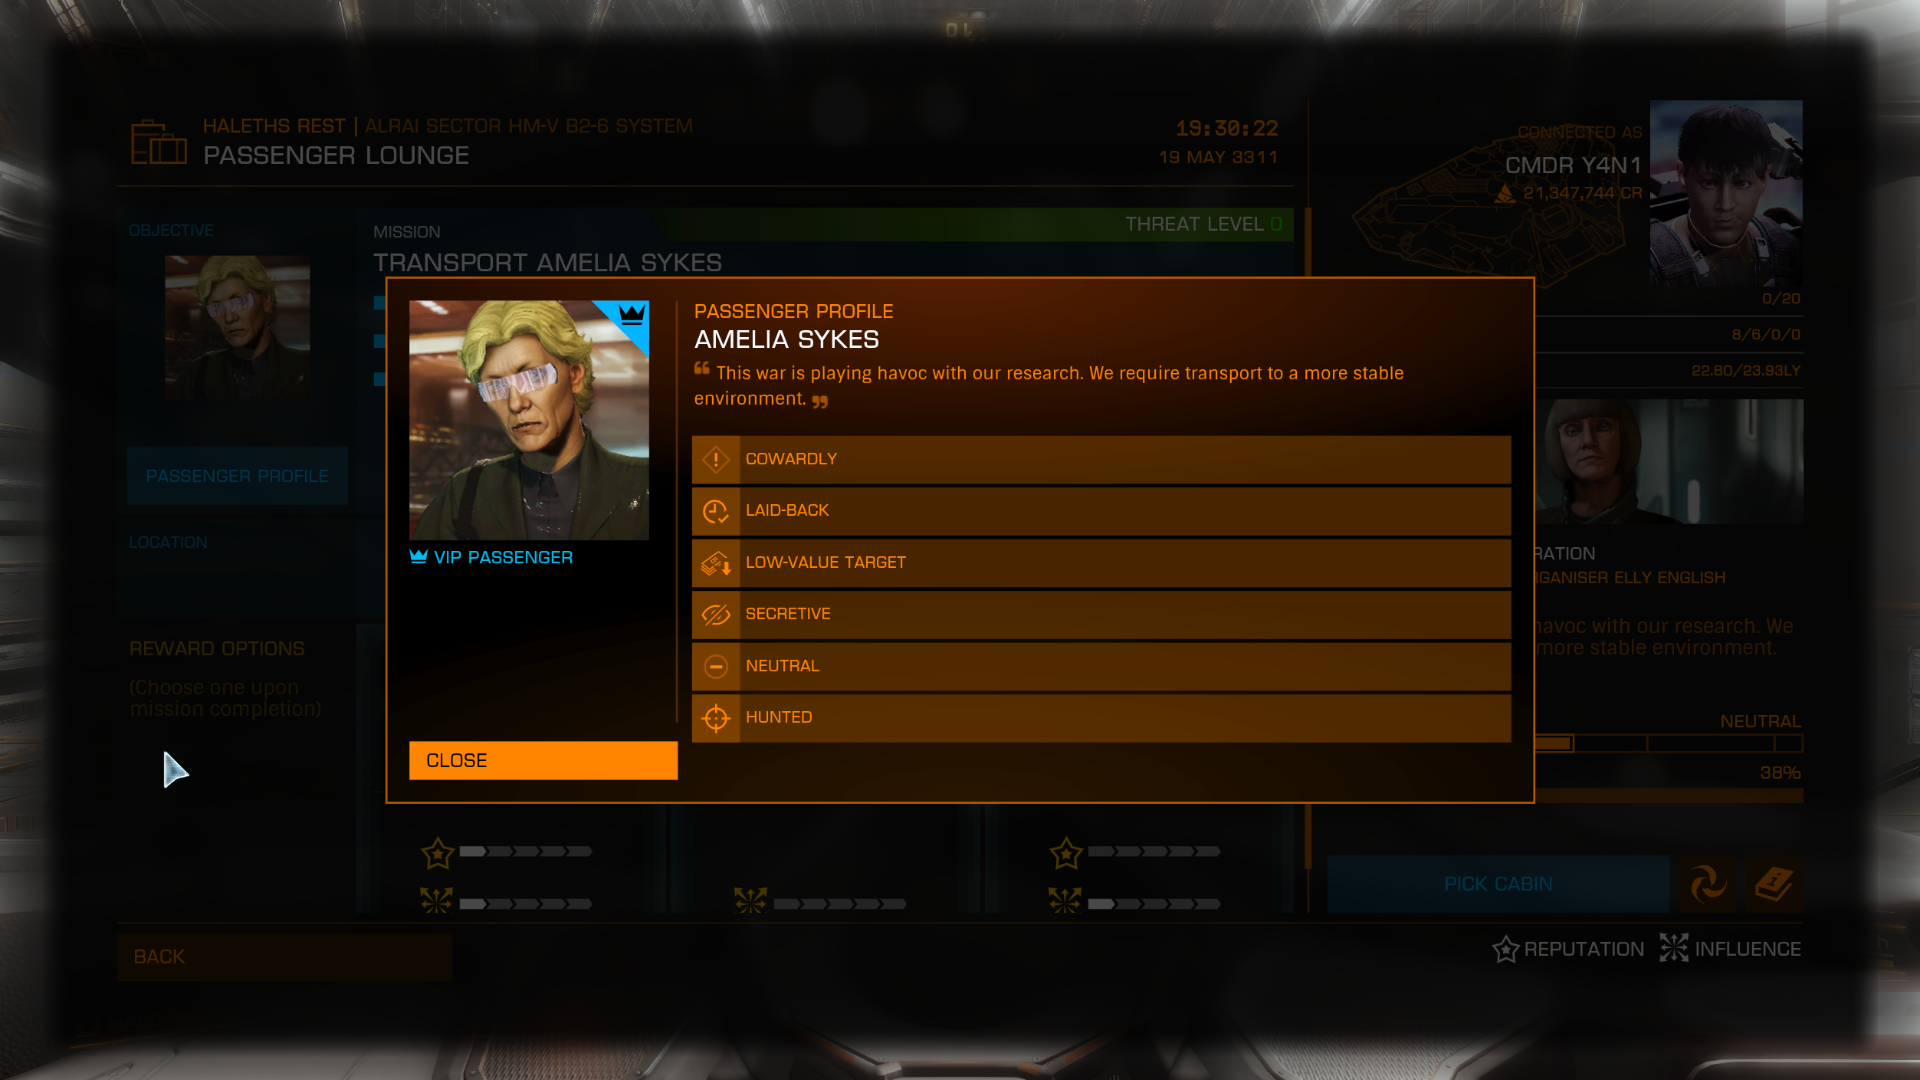This screenshot has height=1080, width=1920.
Task: Click Amelia Sykes profile portrait
Action: 529,420
